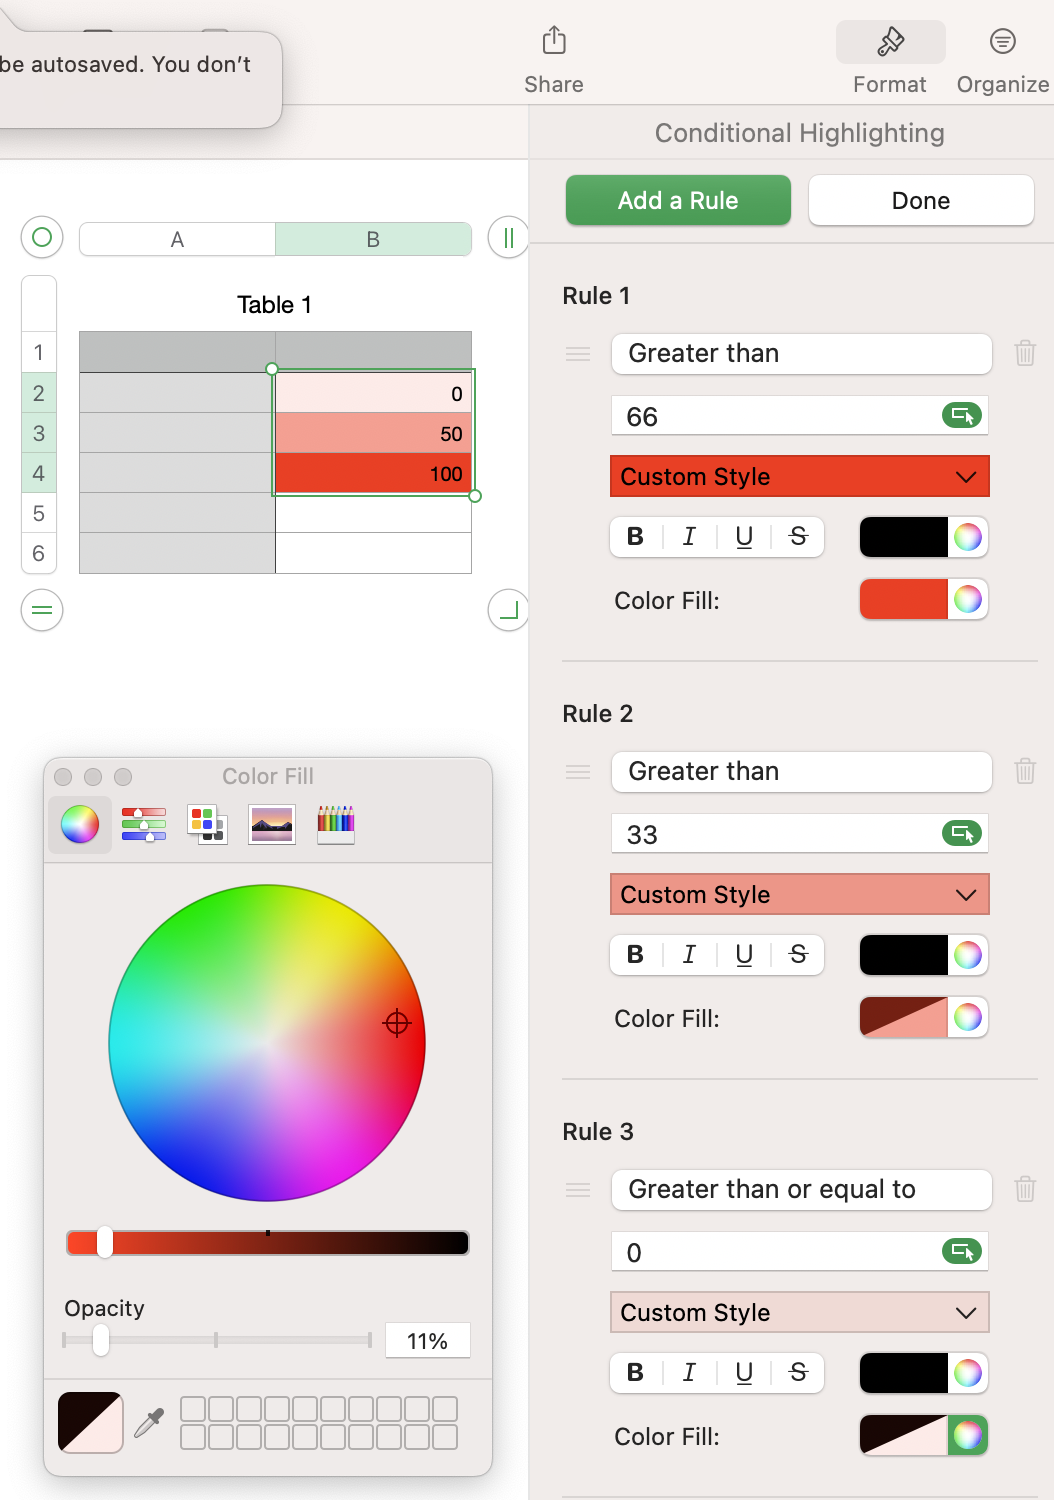1054x1500 pixels.
Task: Open the color palettes picker mode
Action: tap(207, 824)
